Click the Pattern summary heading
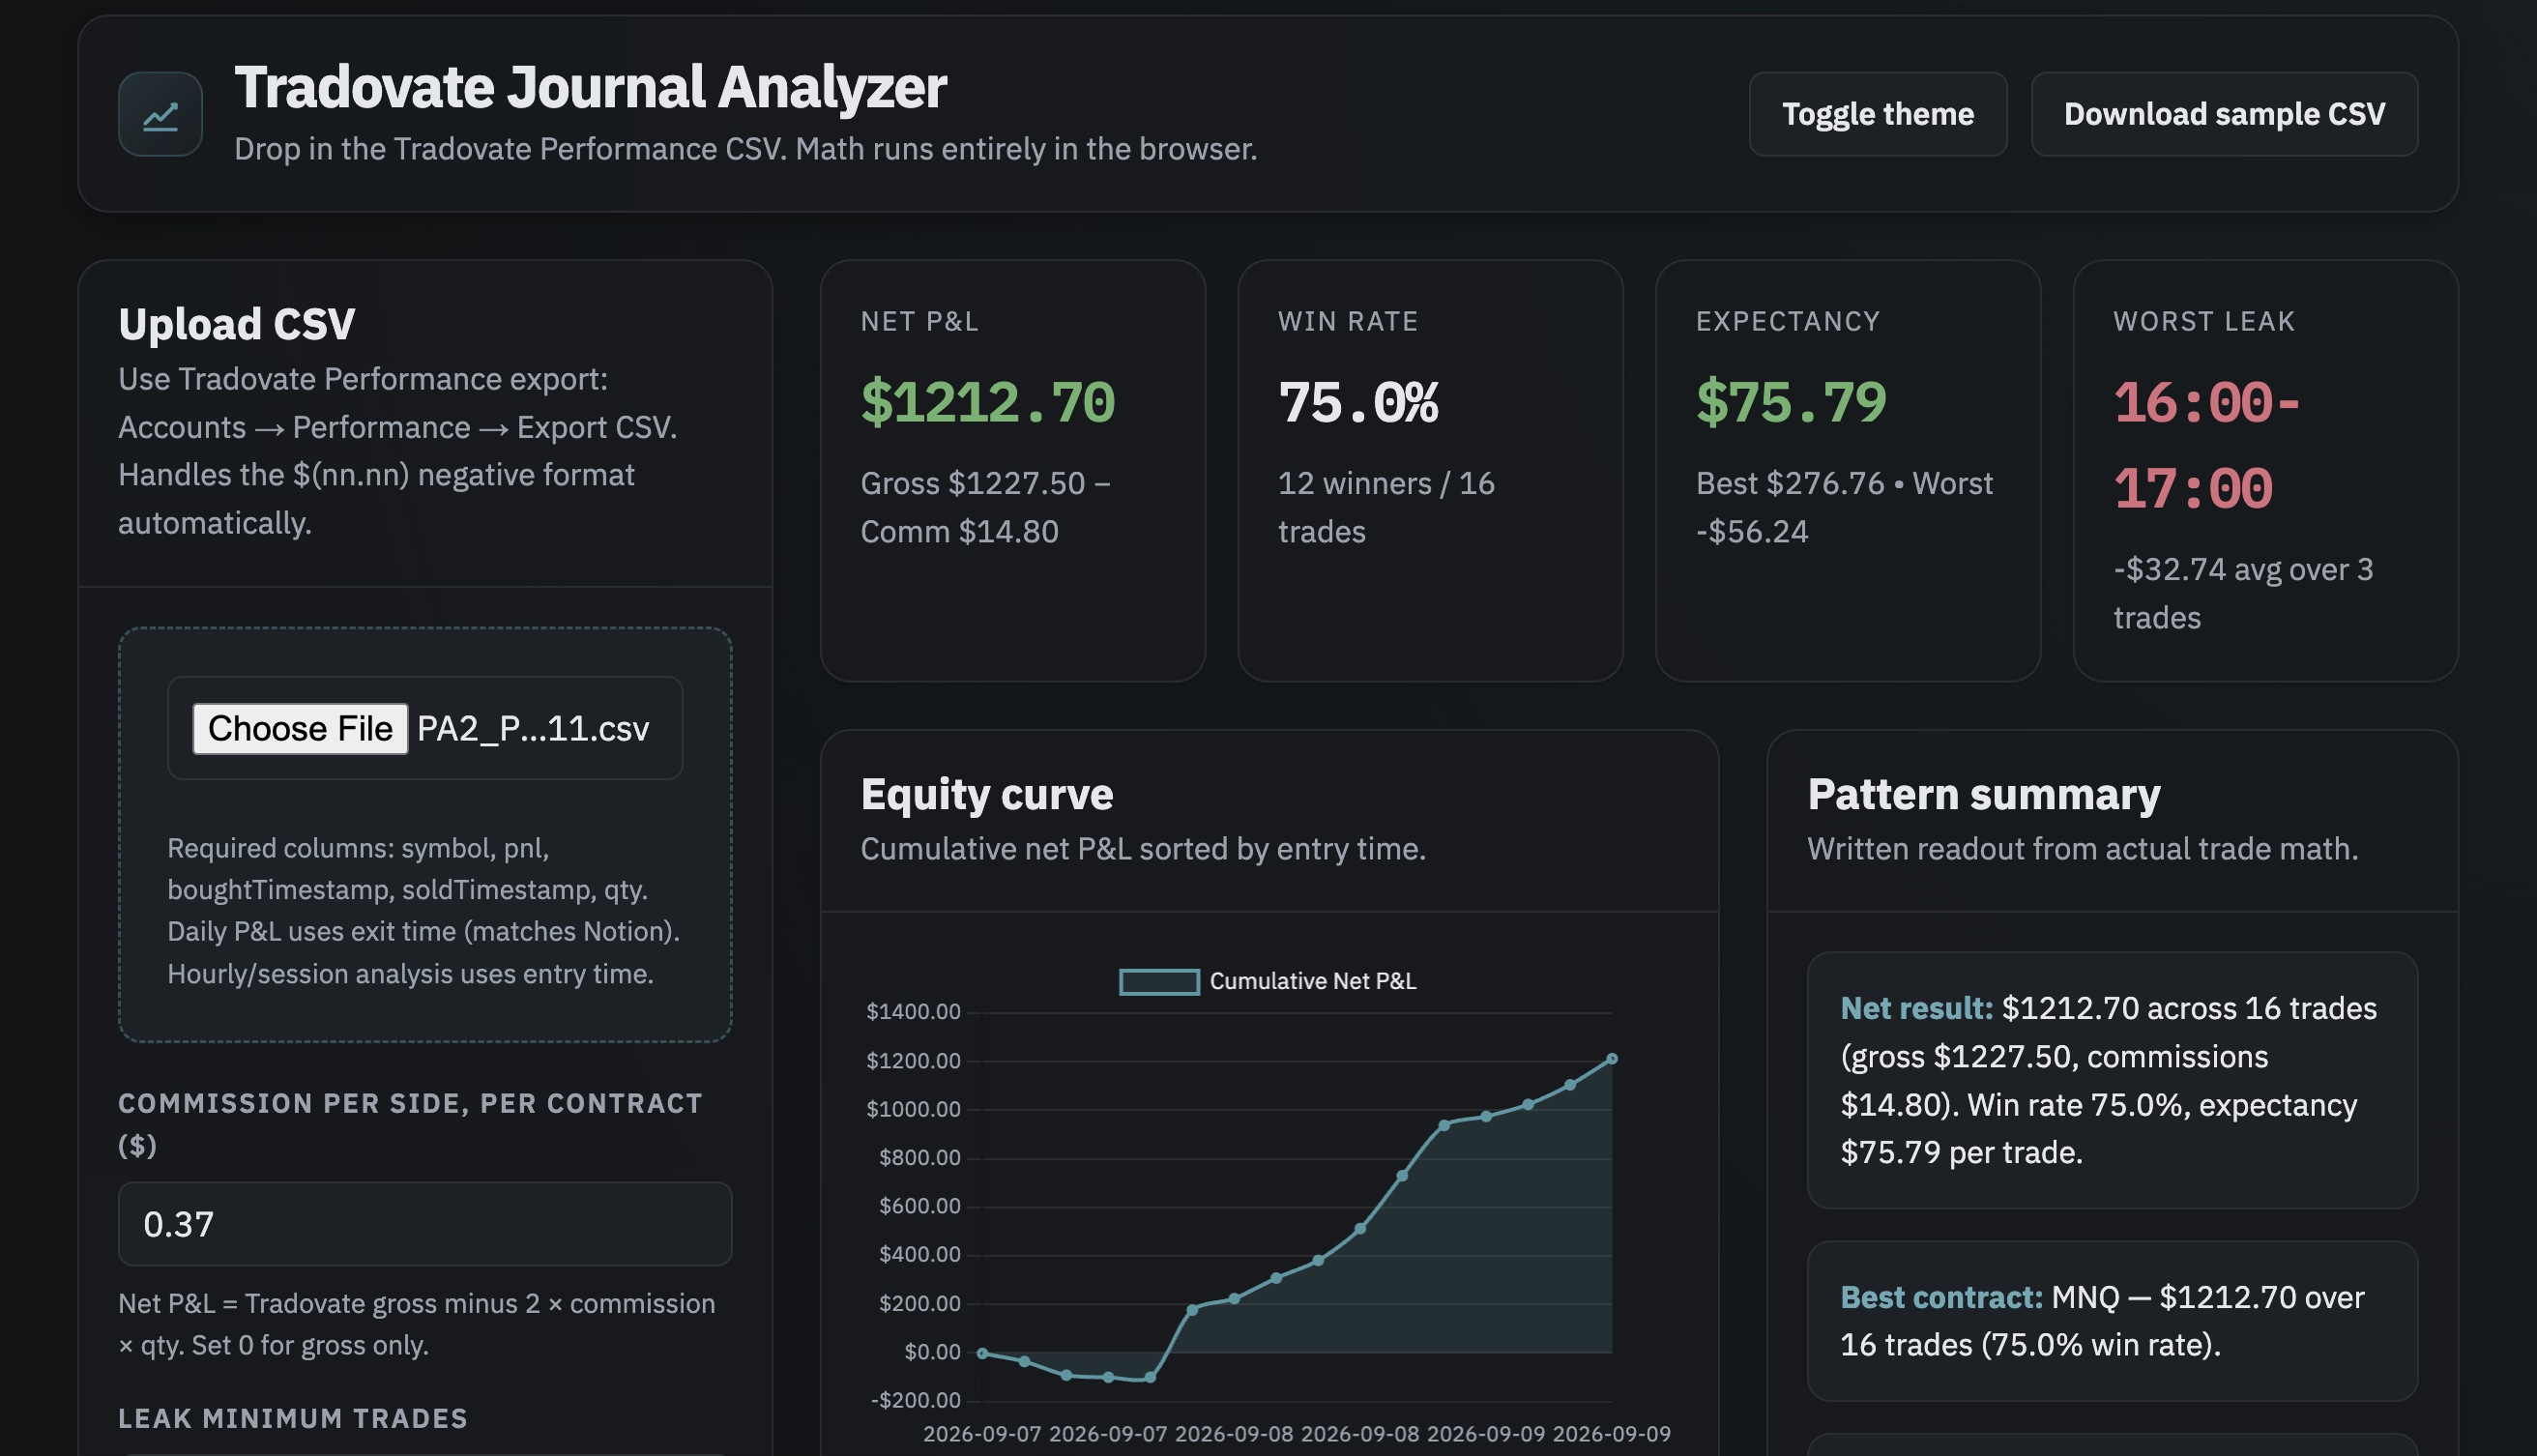2537x1456 pixels. [x=1983, y=794]
